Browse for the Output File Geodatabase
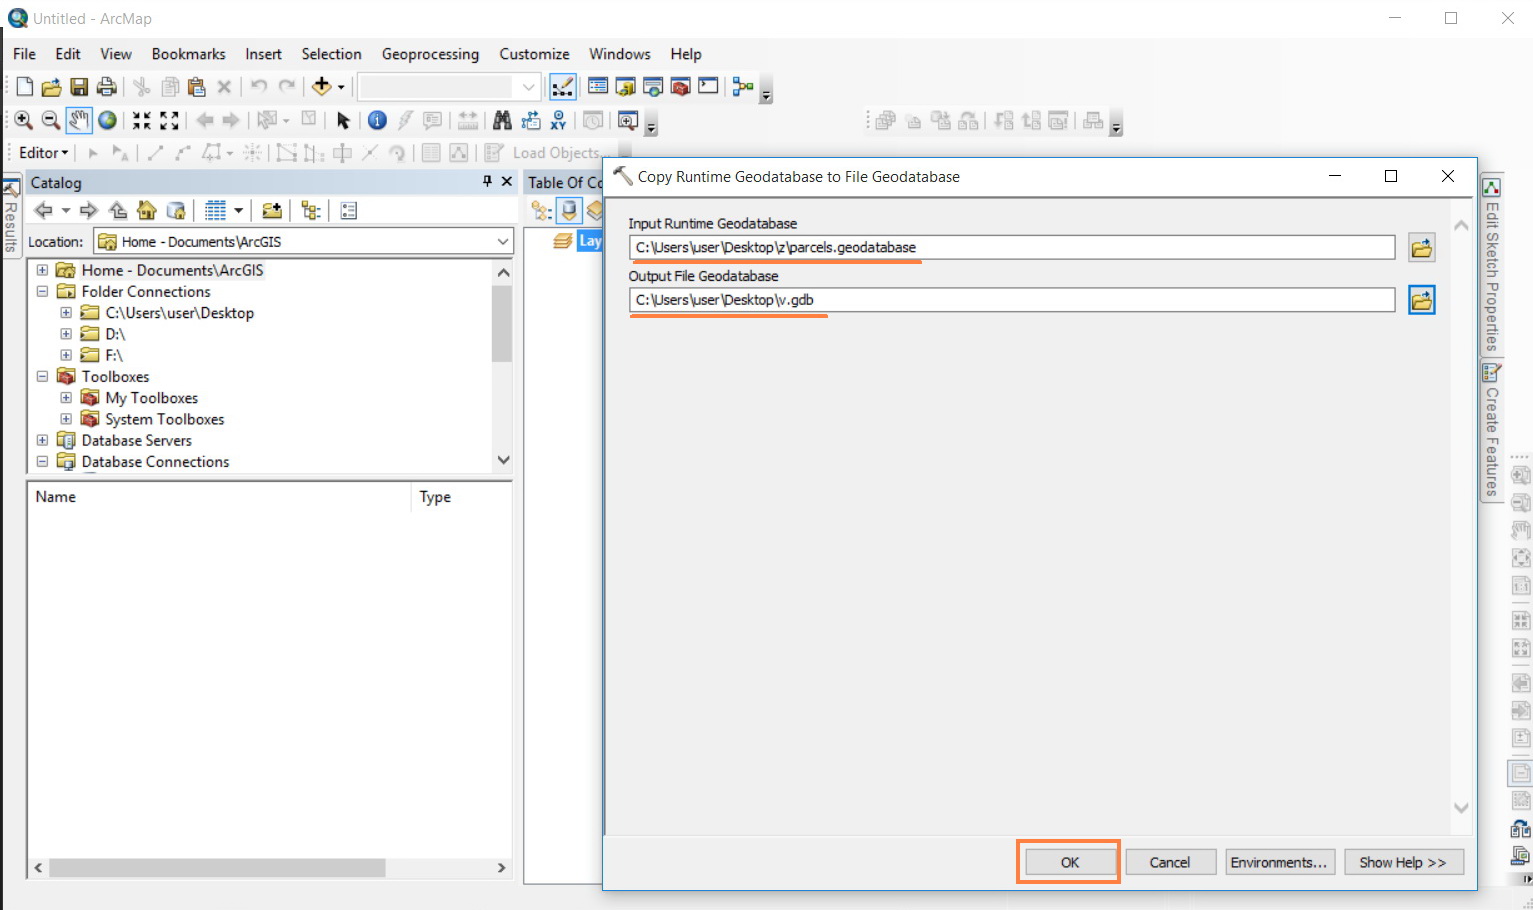Screen dimensions: 1533x910 click(1421, 300)
